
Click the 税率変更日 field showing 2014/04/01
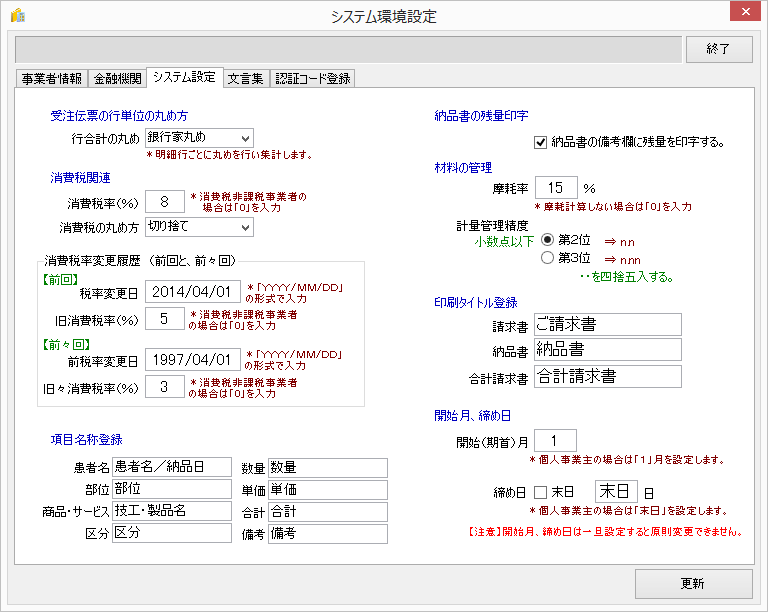point(193,292)
